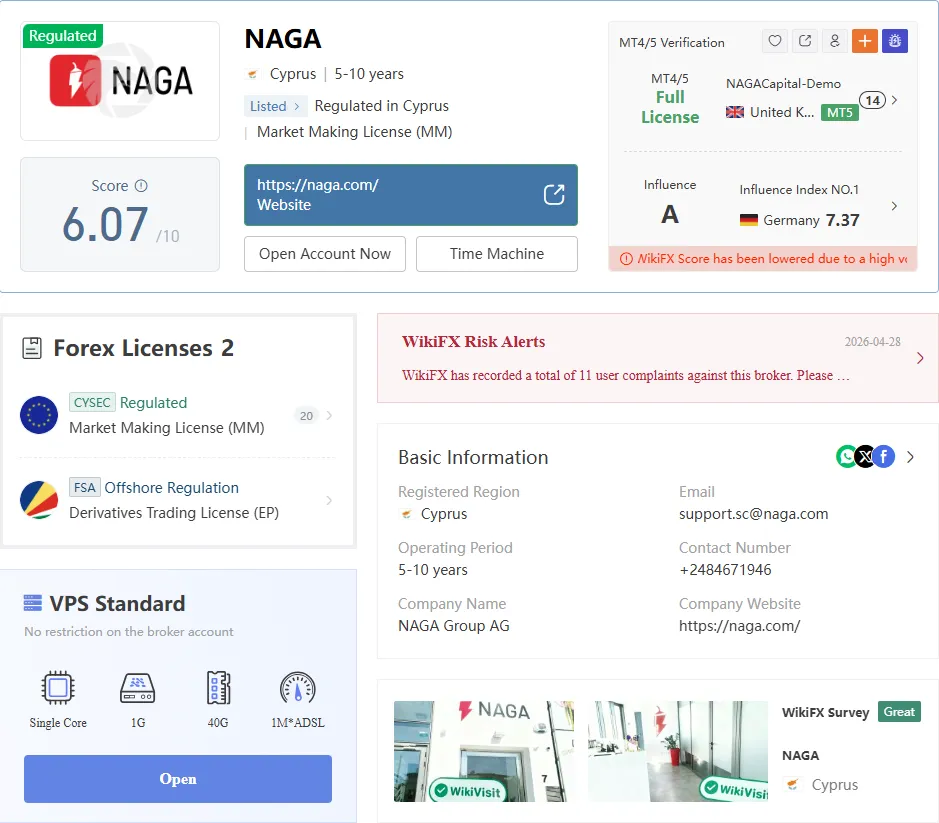Click the share icon beside the heart

[805, 41]
